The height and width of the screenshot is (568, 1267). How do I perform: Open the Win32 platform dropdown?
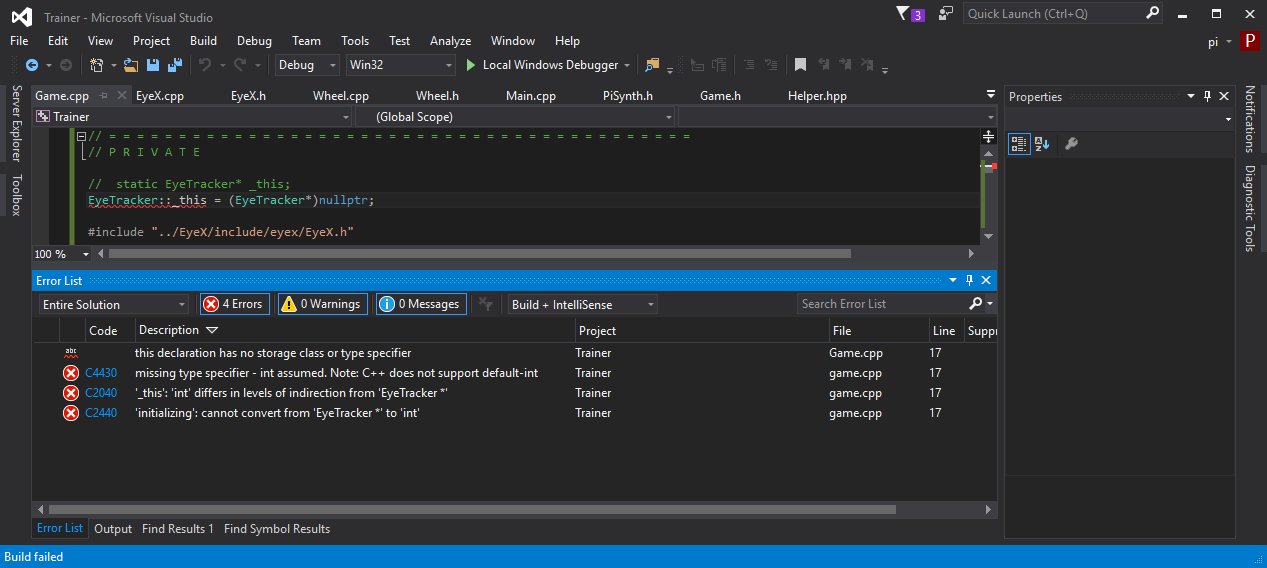(400, 65)
